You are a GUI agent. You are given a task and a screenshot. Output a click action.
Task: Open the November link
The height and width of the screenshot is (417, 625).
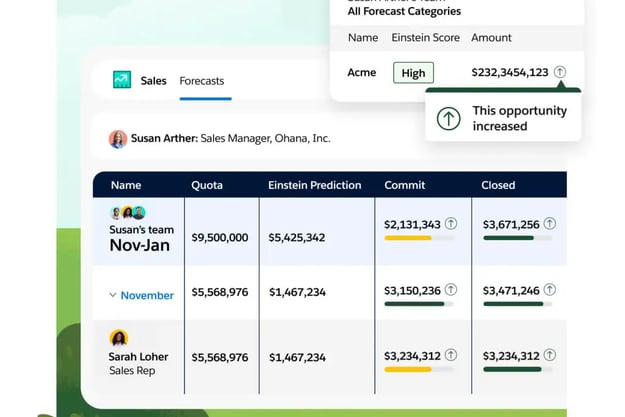[147, 295]
